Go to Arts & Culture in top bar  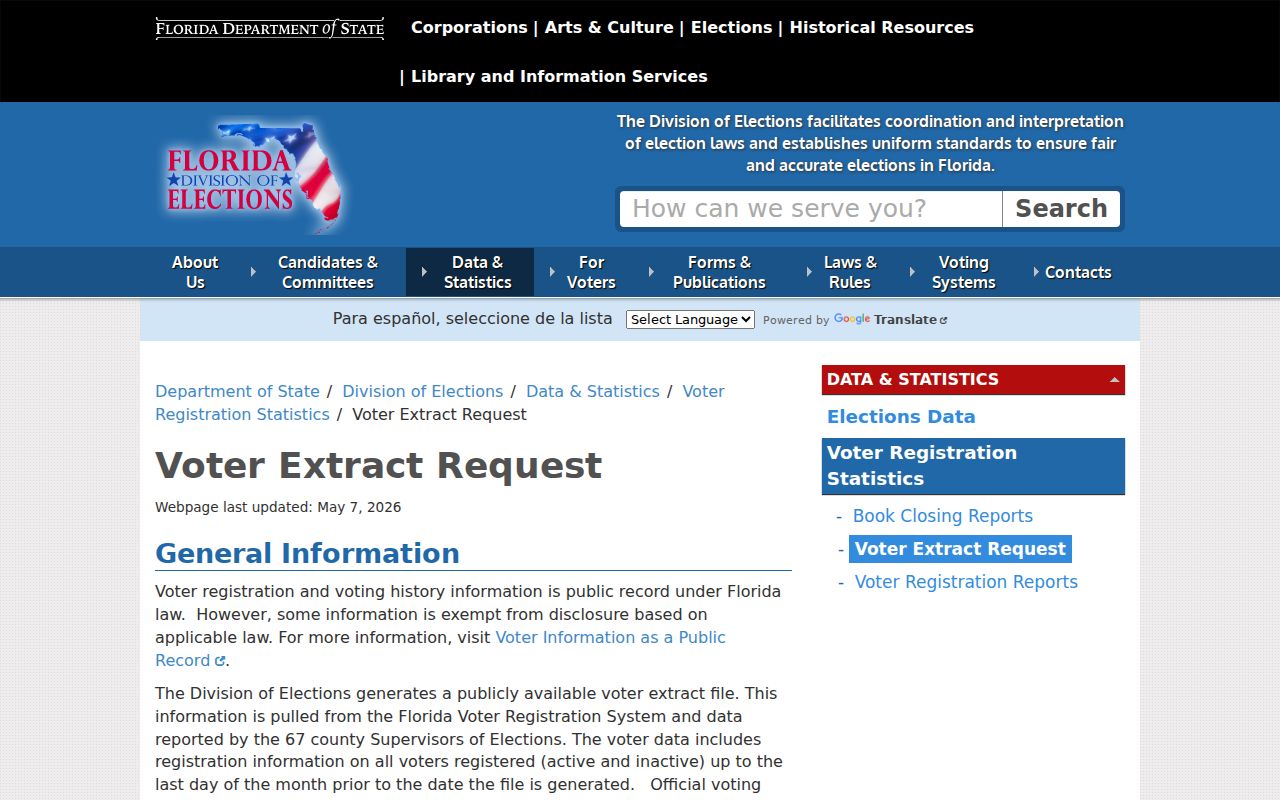point(609,28)
